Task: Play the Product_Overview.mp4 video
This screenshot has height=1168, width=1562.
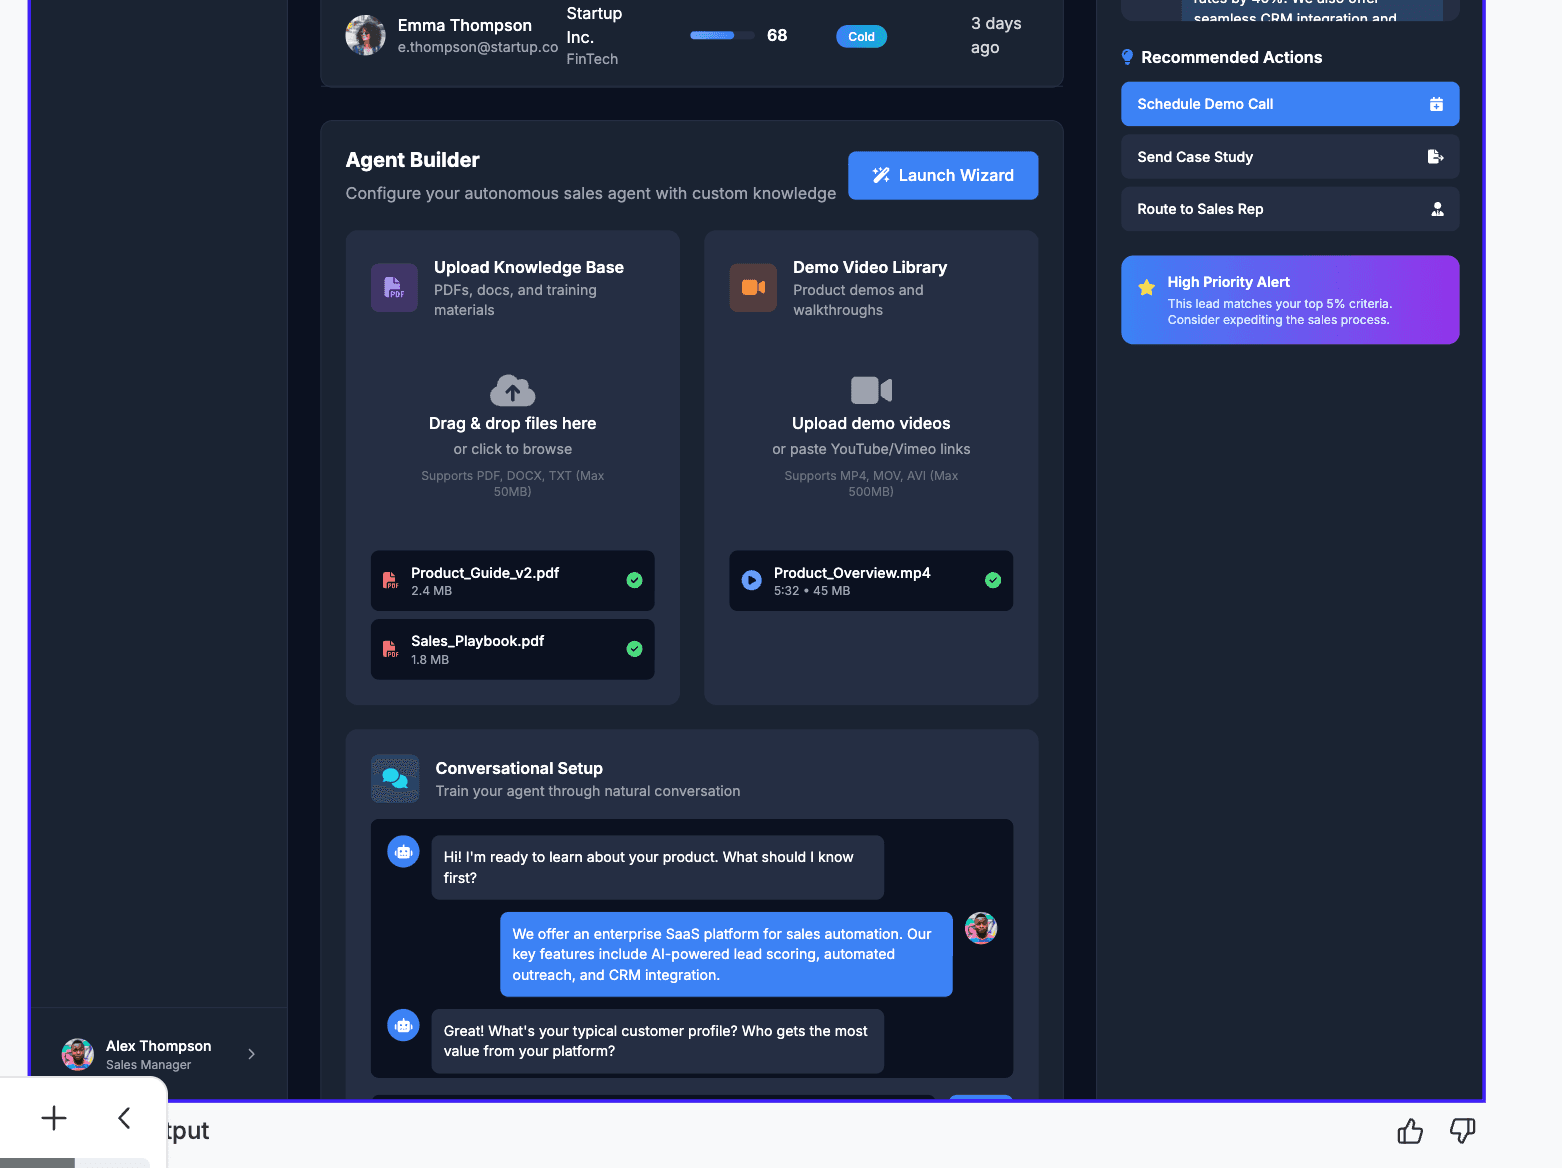Action: click(x=751, y=580)
